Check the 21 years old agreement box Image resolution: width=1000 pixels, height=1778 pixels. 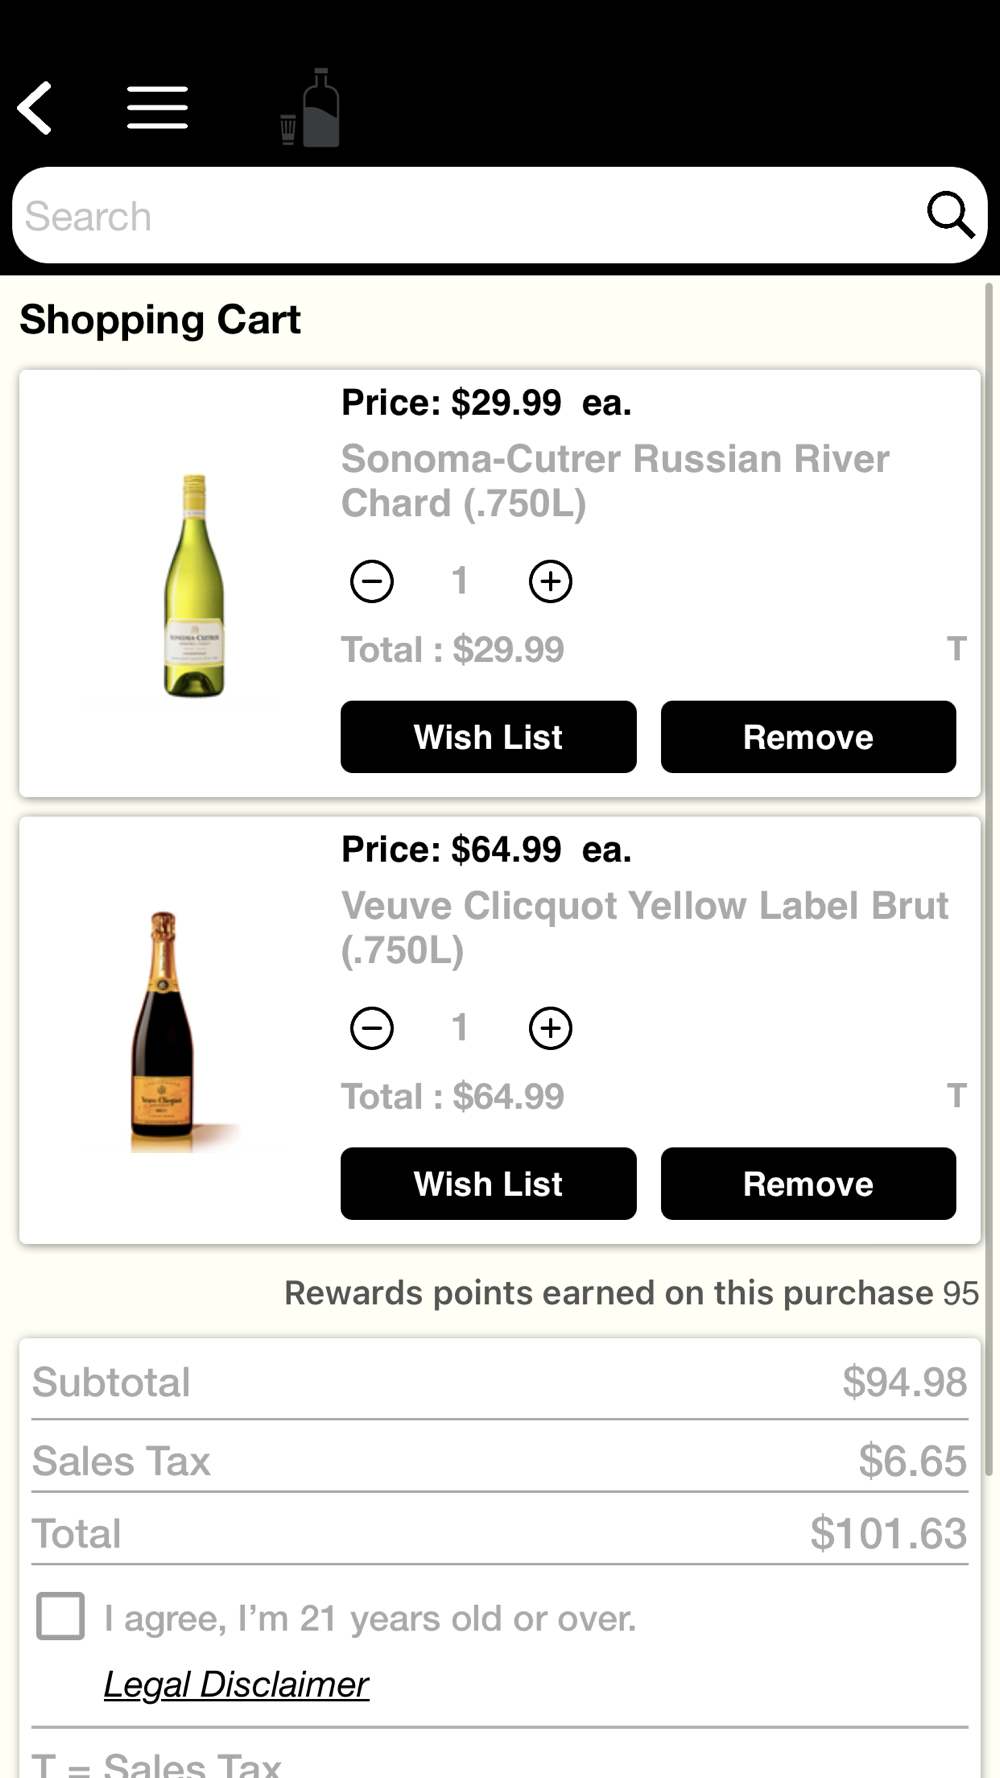click(60, 1616)
